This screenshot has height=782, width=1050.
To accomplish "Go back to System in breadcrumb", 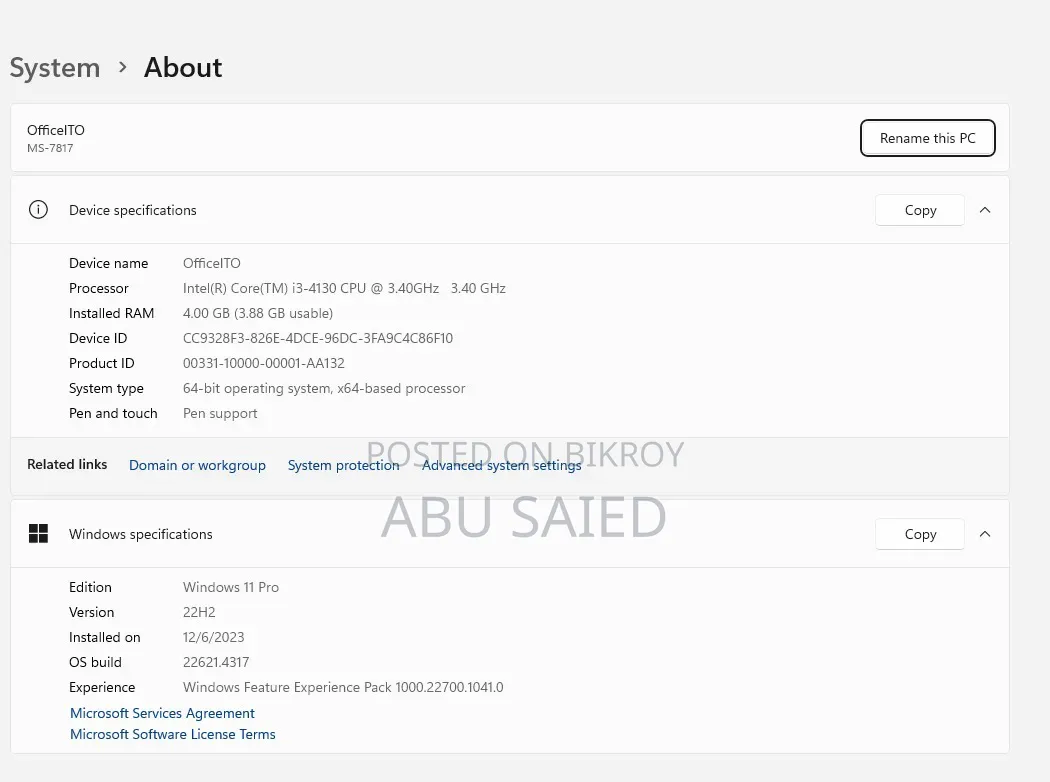I will [x=55, y=68].
